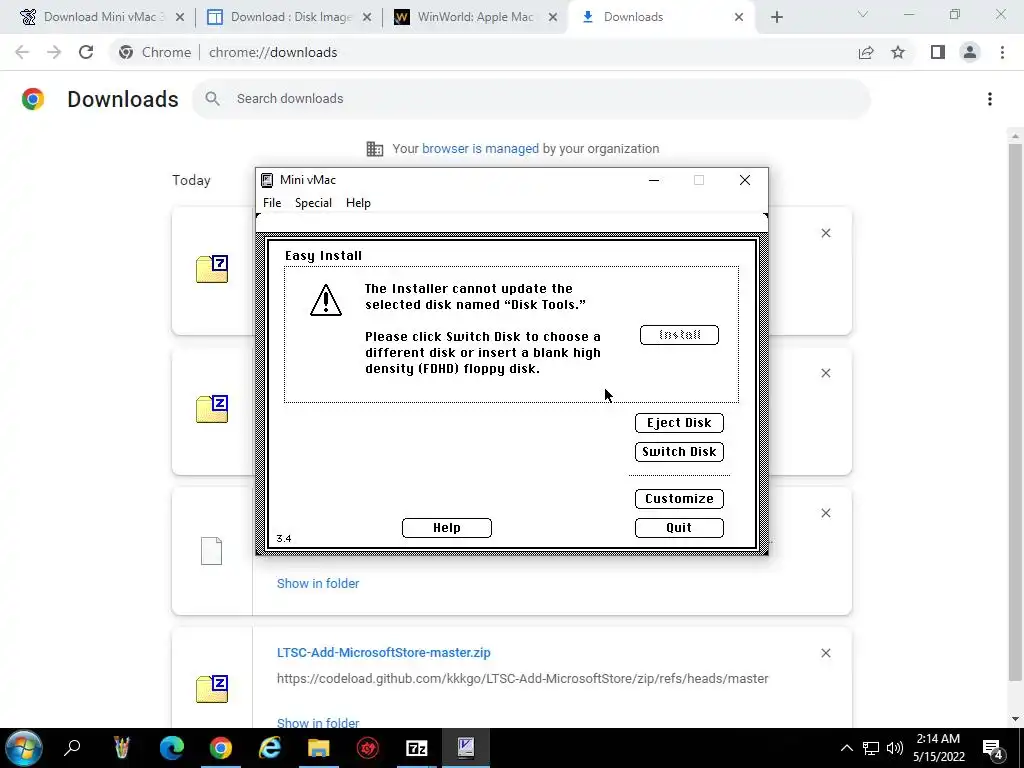Open File Explorer from taskbar
Image resolution: width=1024 pixels, height=768 pixels.
(319, 748)
